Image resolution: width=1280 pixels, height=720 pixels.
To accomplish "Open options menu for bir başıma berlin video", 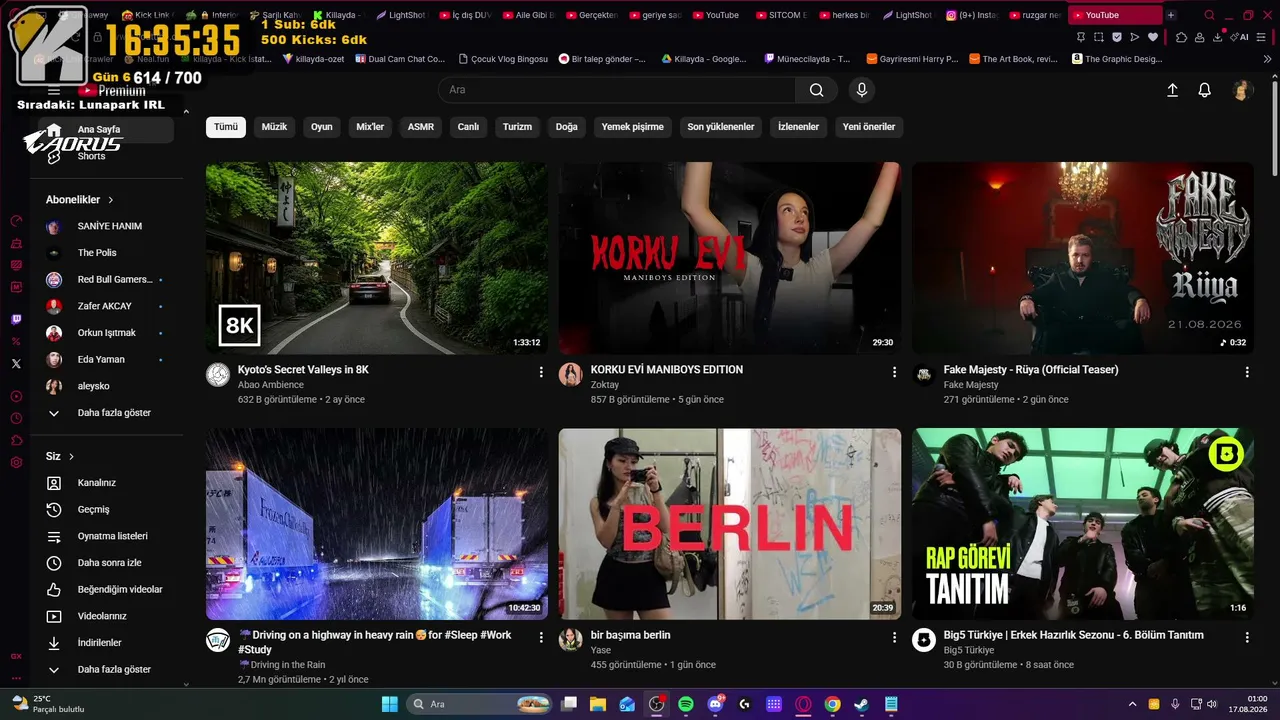I will [894, 637].
